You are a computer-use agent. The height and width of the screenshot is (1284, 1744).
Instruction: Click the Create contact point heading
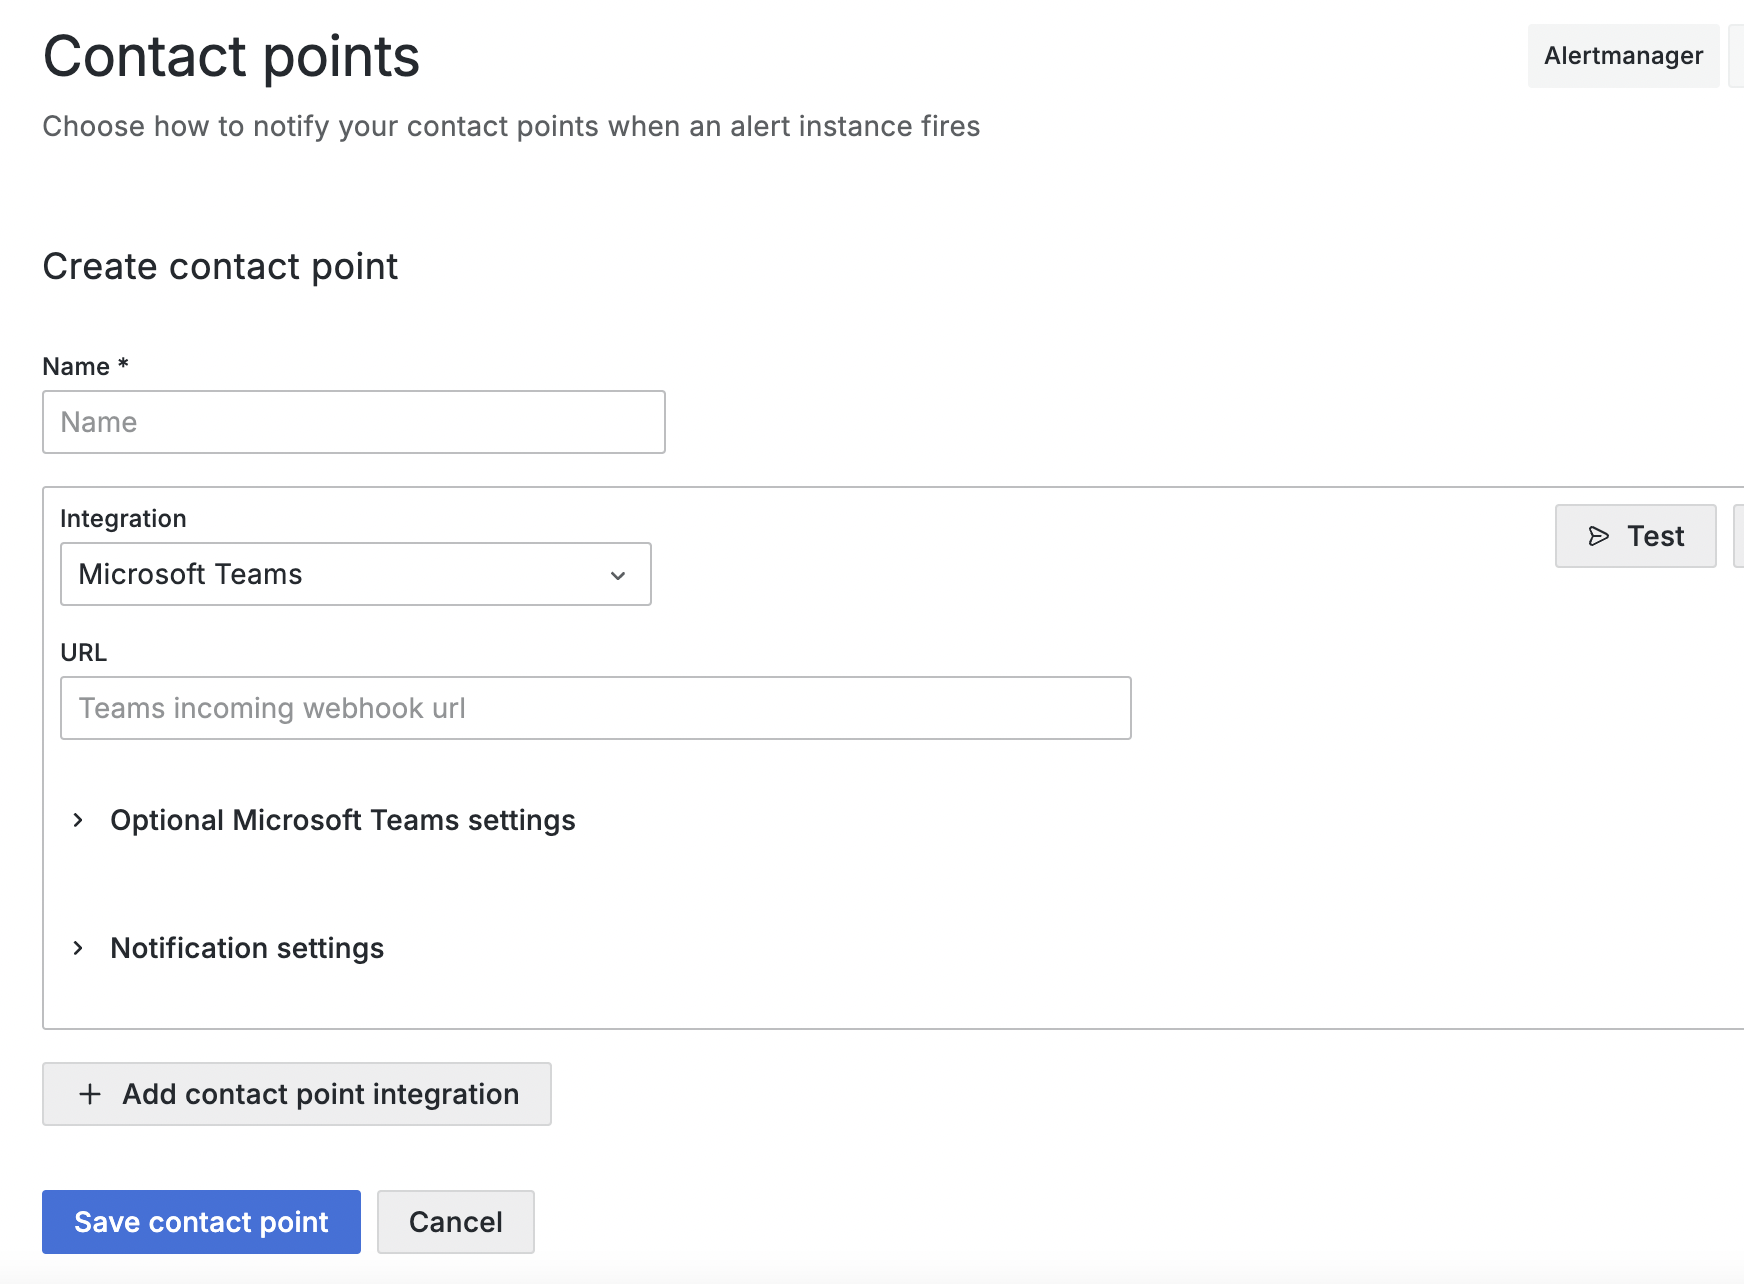point(220,267)
